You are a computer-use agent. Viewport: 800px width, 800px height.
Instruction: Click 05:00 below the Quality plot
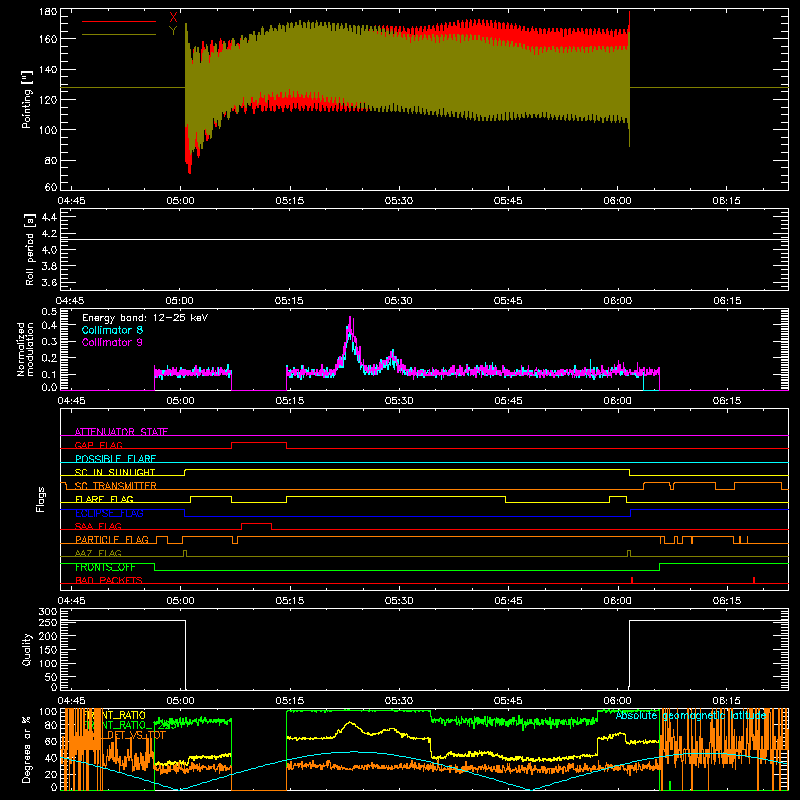tap(180, 701)
